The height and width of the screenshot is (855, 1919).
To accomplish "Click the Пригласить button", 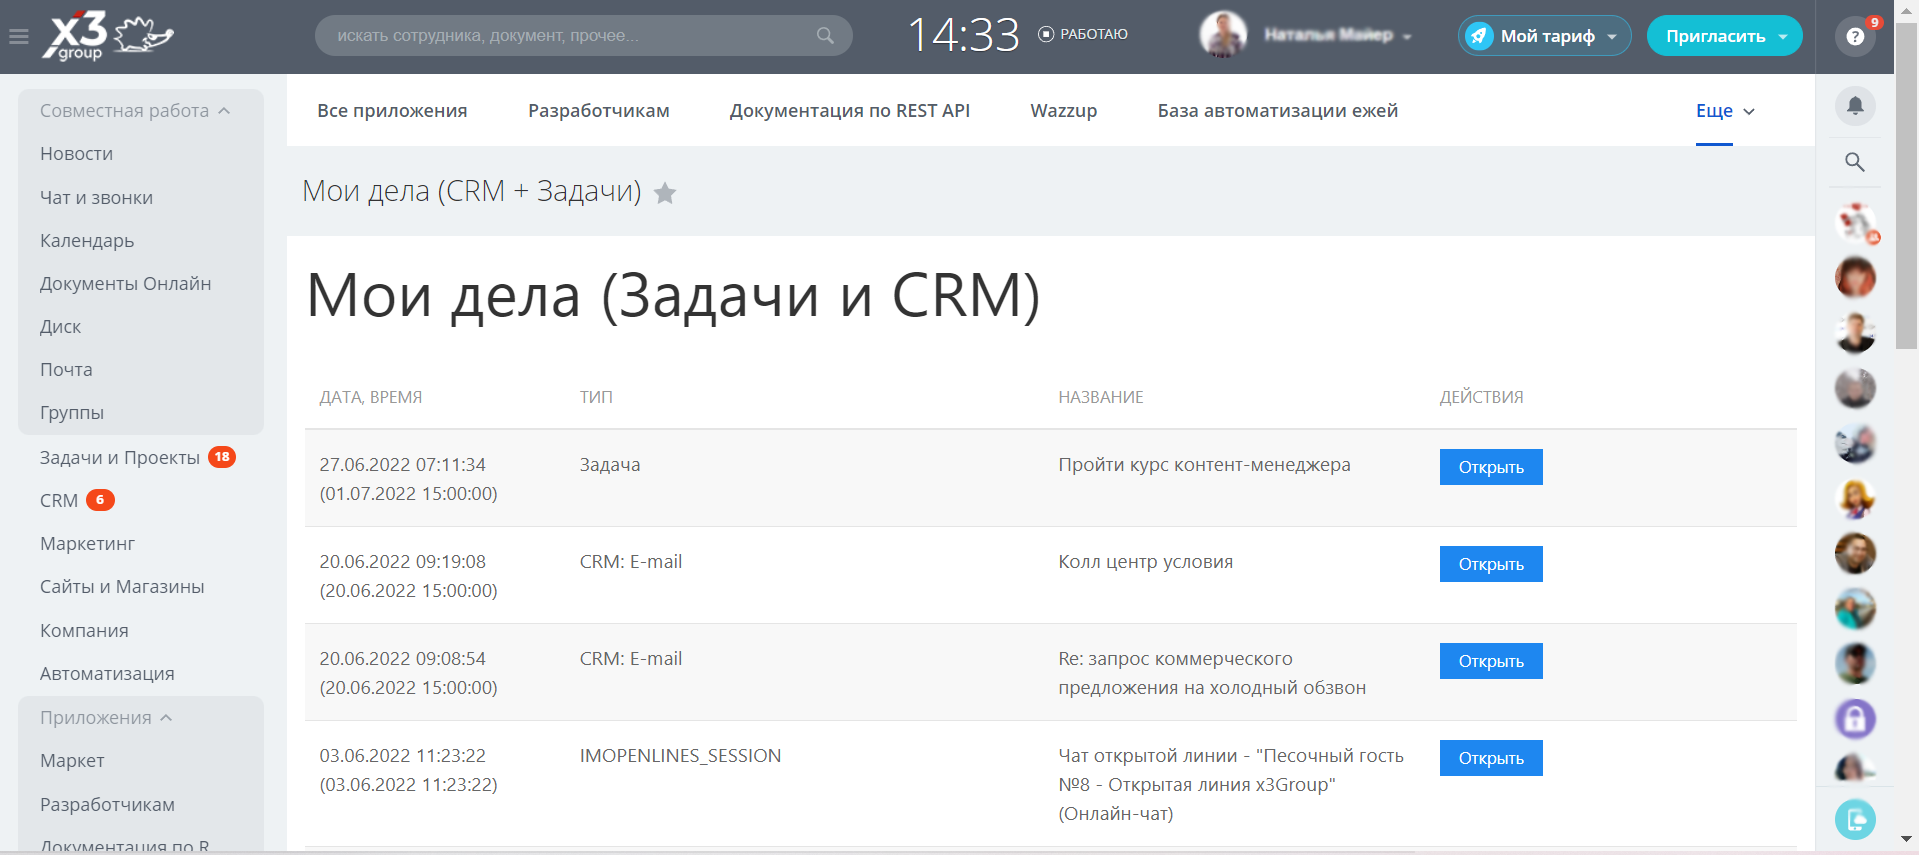I will click(x=1723, y=36).
